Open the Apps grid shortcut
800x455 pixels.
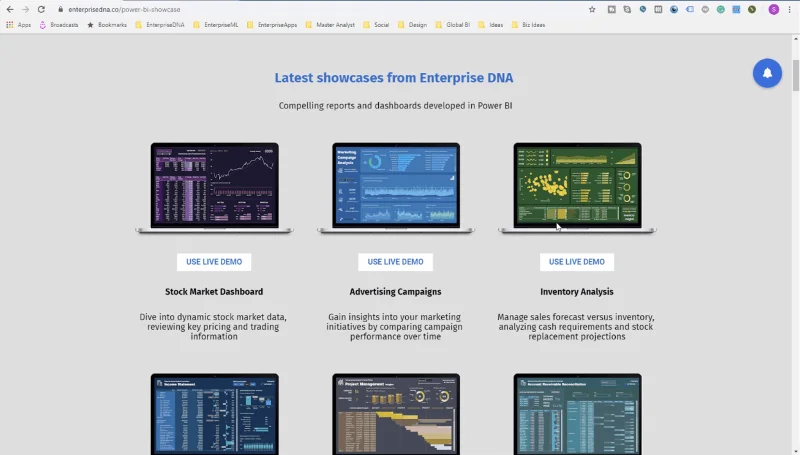(18, 24)
